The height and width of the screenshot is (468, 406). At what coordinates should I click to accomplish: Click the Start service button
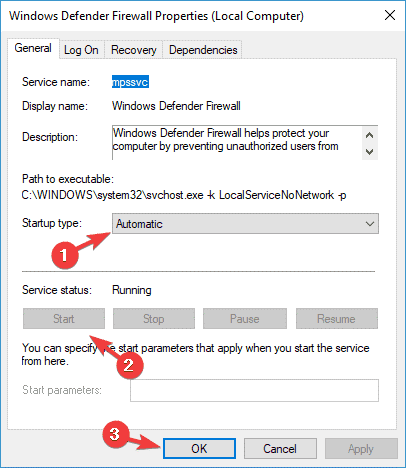pyautogui.click(x=64, y=319)
